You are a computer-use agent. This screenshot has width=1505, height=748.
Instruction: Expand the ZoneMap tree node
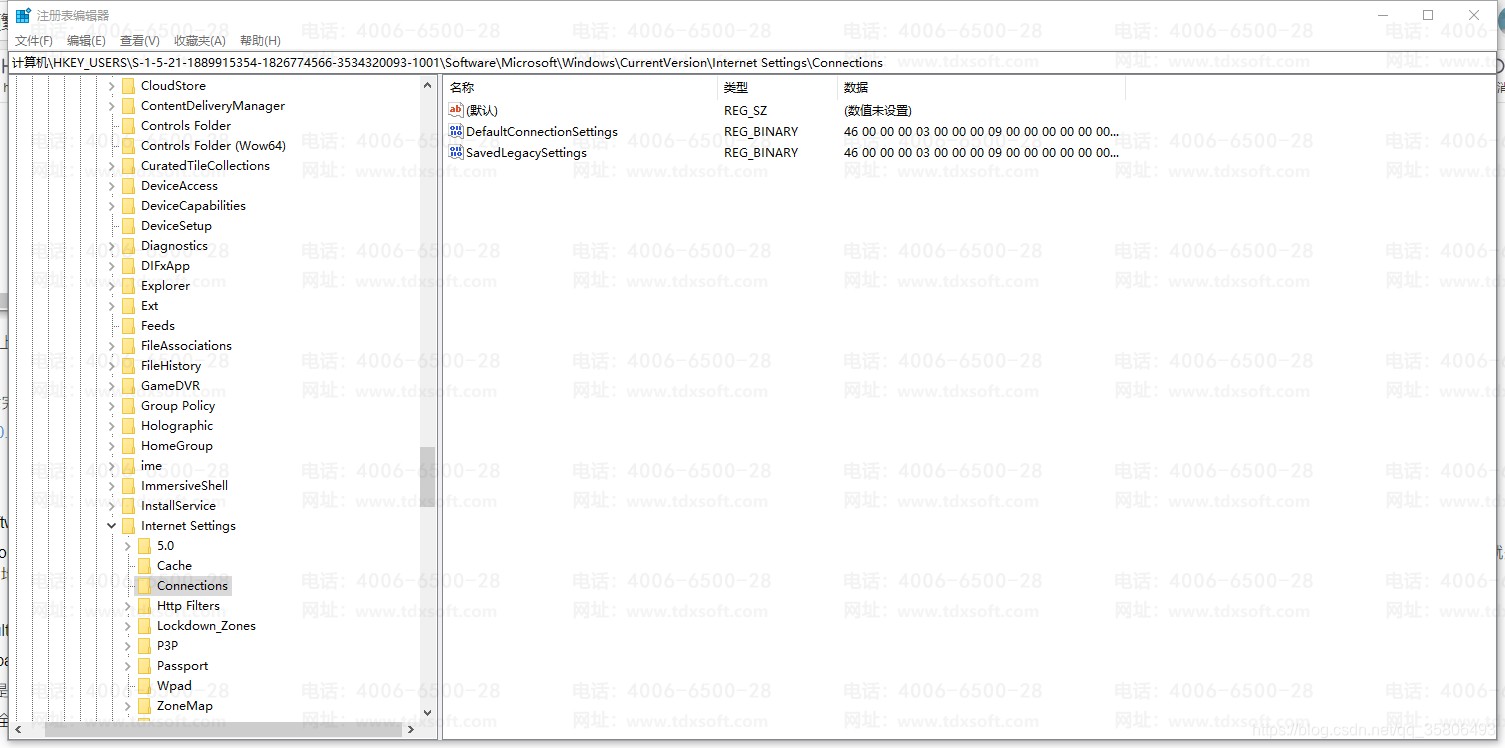(x=127, y=706)
